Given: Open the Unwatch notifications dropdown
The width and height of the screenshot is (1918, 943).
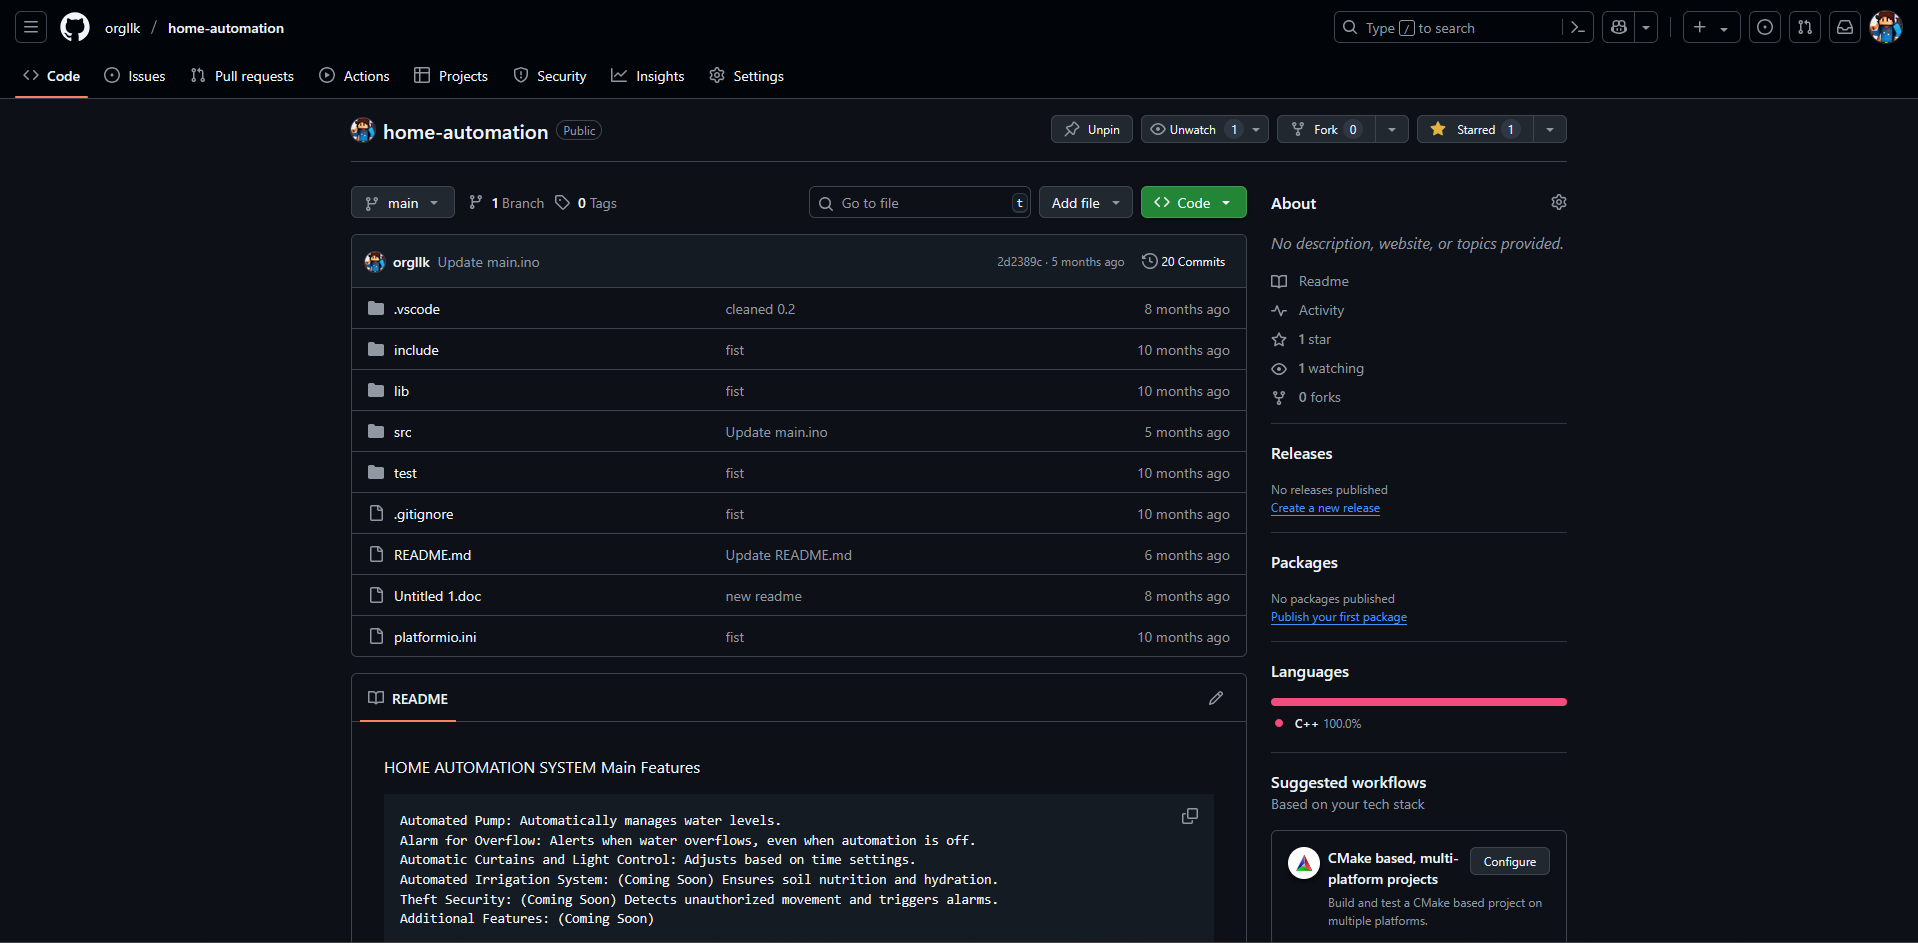Looking at the screenshot, I should pos(1205,129).
